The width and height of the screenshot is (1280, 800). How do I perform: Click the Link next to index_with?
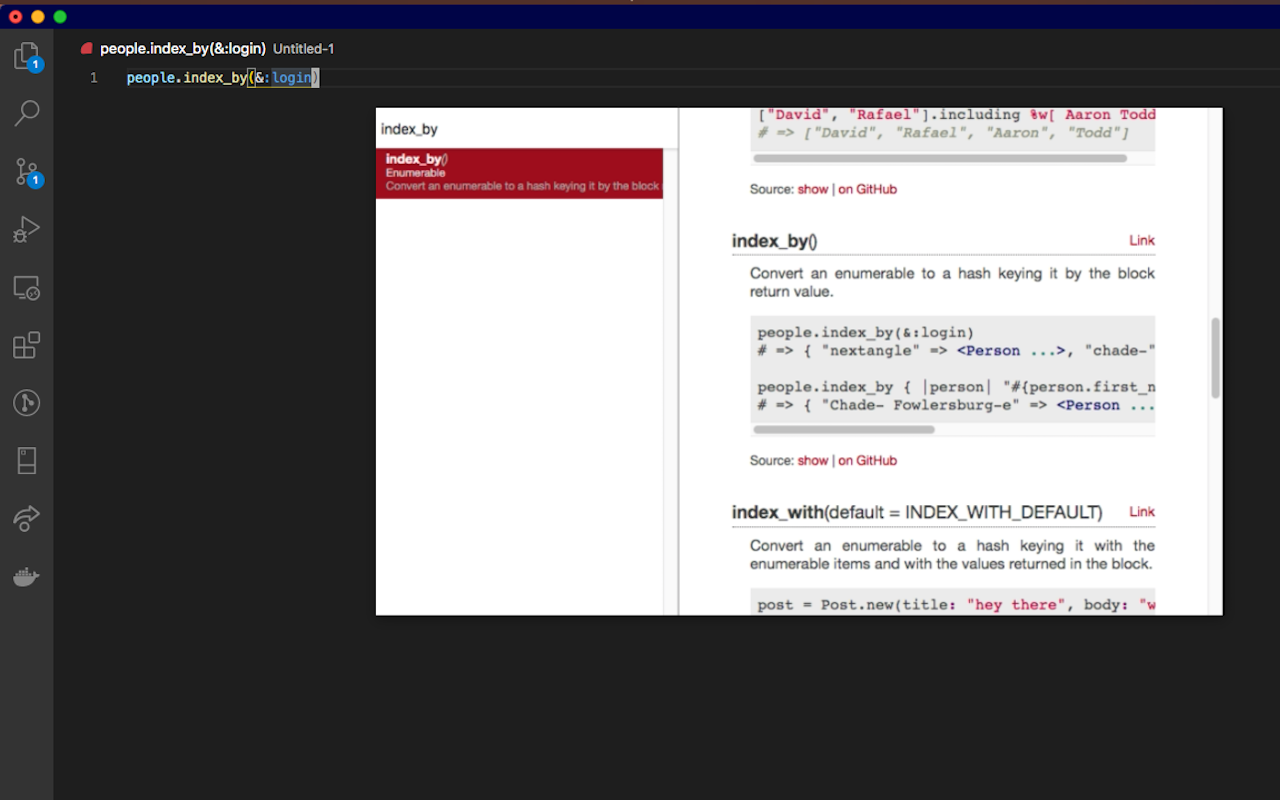(x=1142, y=511)
